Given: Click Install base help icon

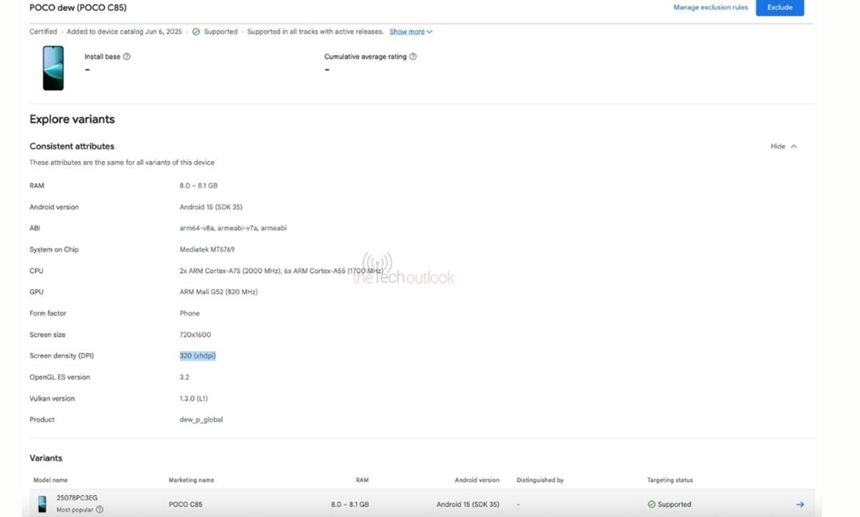Looking at the screenshot, I should pos(127,56).
